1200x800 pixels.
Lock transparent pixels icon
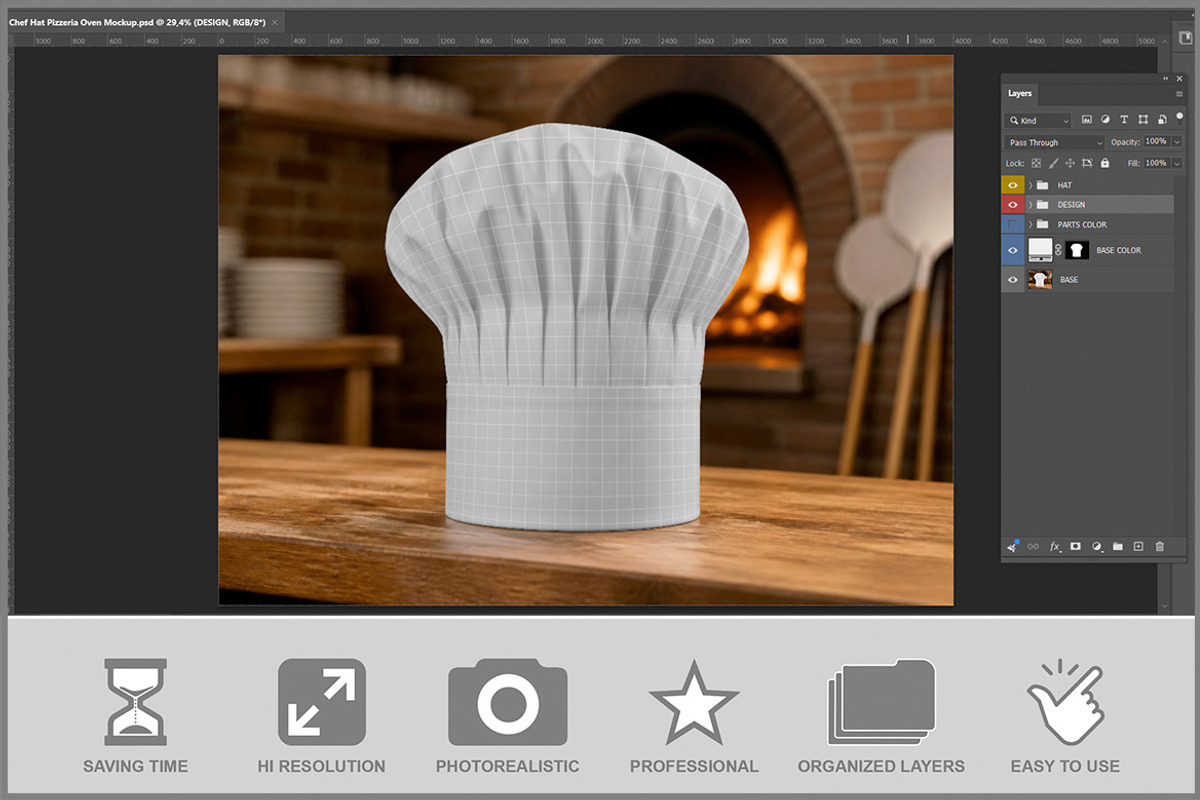1036,163
